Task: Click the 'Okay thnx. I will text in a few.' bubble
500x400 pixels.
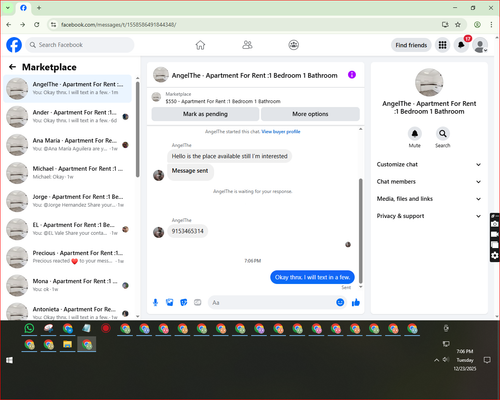Action: pos(312,277)
